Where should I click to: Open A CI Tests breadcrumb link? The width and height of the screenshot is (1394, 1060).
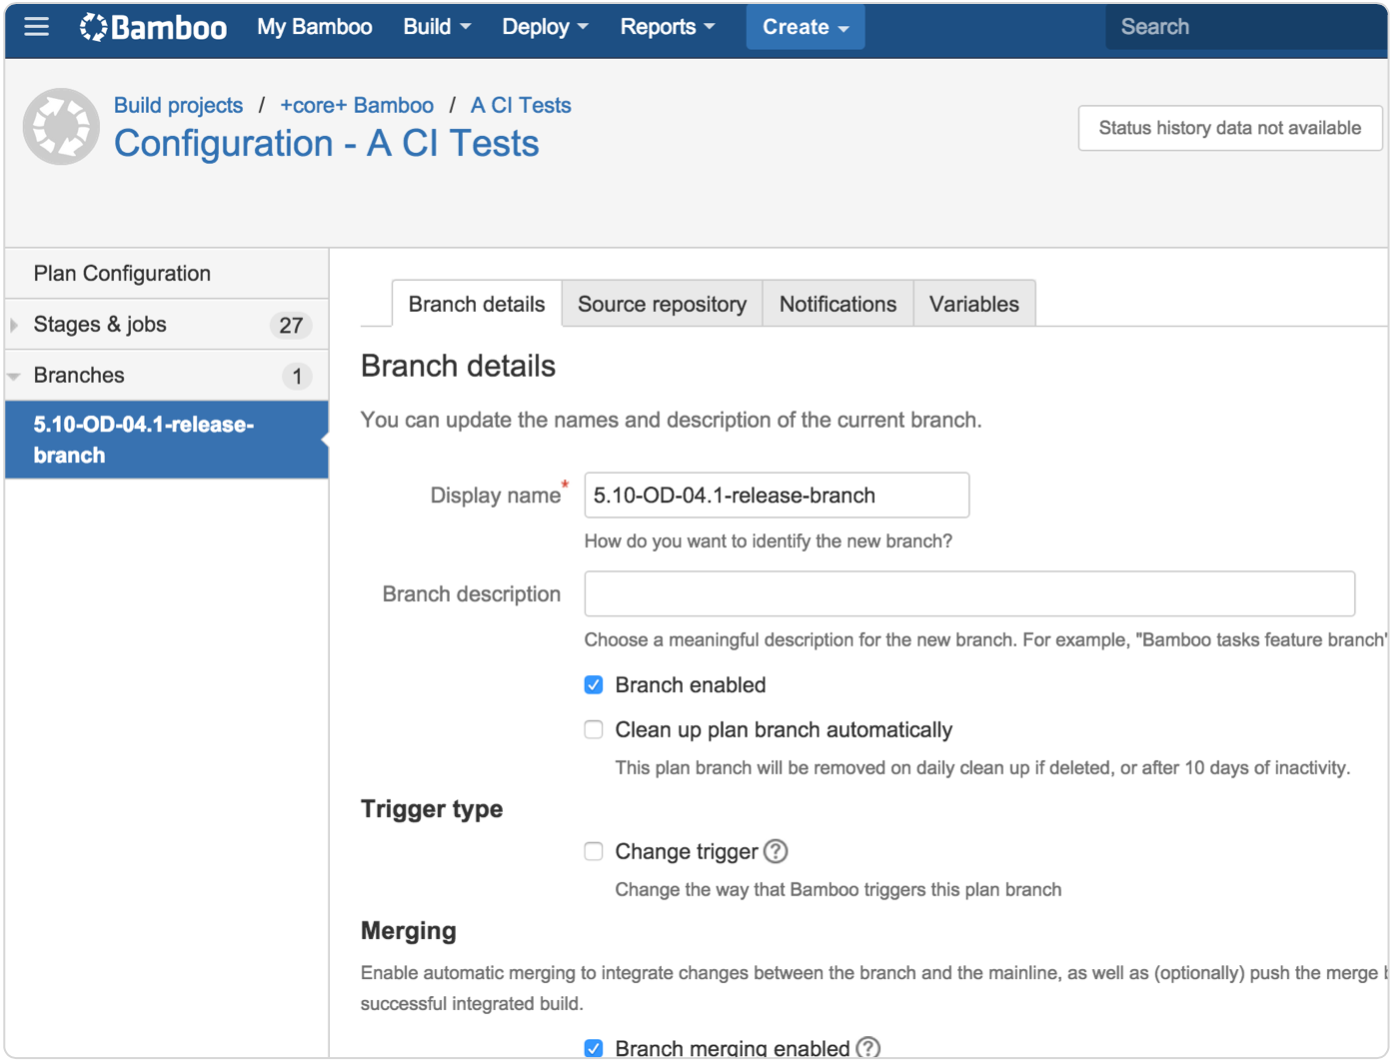(521, 105)
